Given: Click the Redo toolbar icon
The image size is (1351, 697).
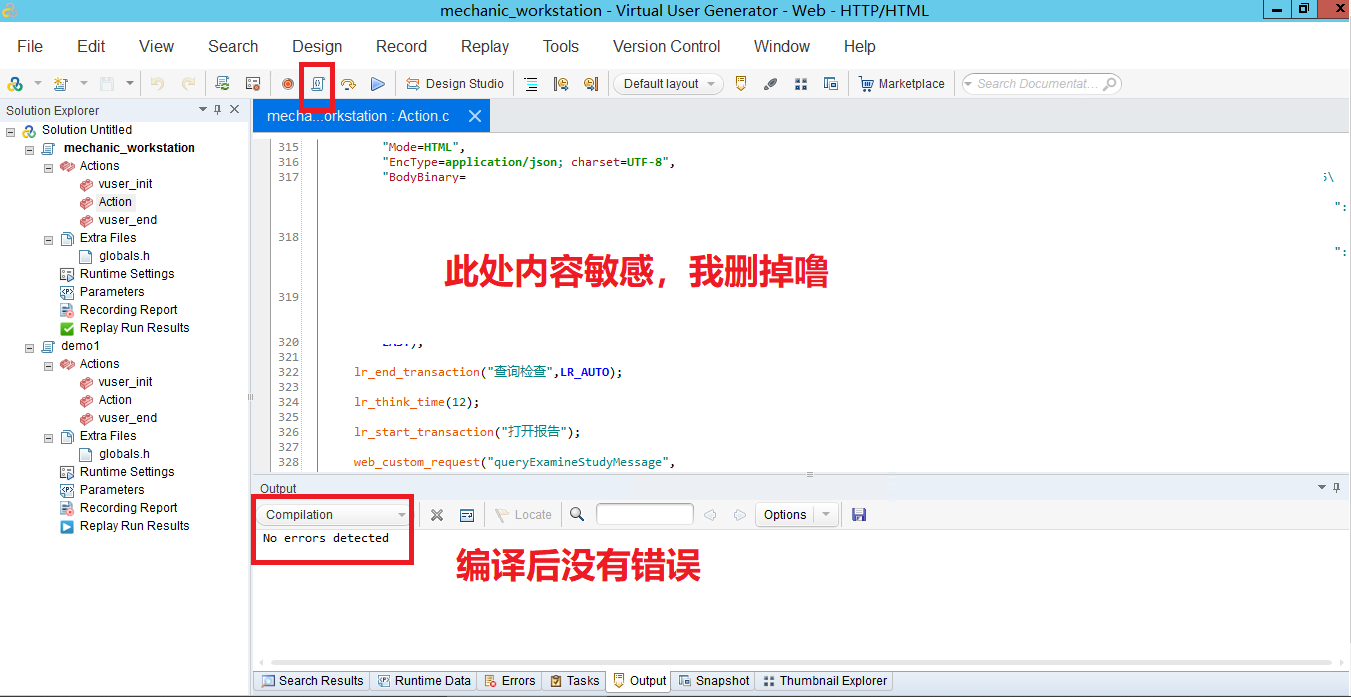Looking at the screenshot, I should [188, 84].
